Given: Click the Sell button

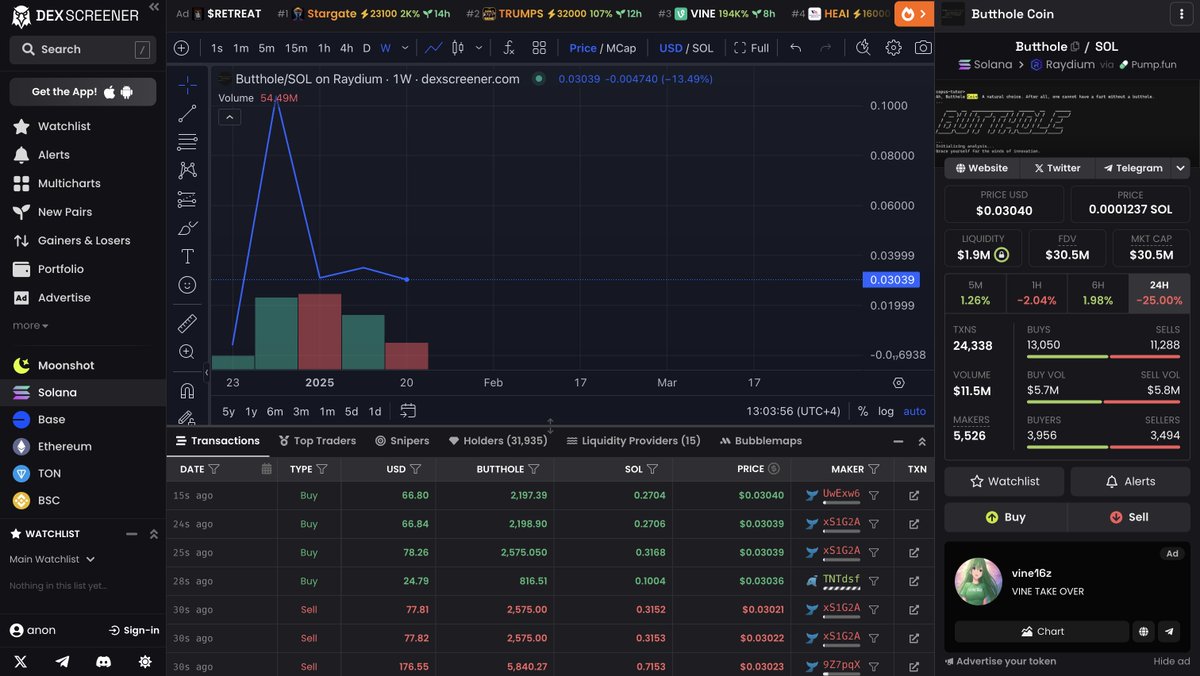Looking at the screenshot, I should (1129, 517).
